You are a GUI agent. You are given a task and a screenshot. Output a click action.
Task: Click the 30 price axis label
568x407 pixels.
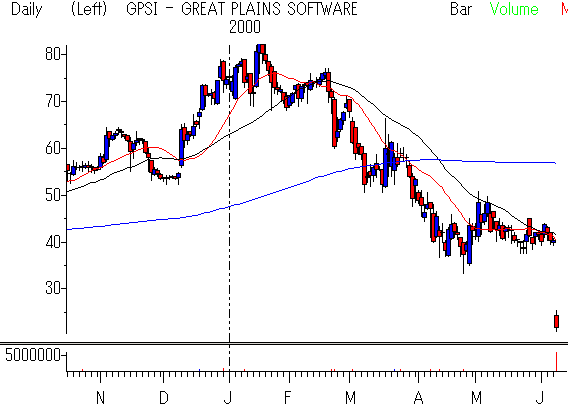[53, 289]
